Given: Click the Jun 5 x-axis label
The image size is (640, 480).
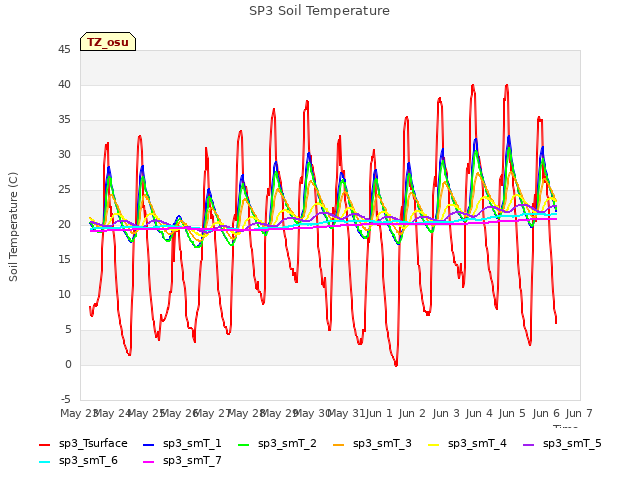Looking at the screenshot, I should [512, 413].
